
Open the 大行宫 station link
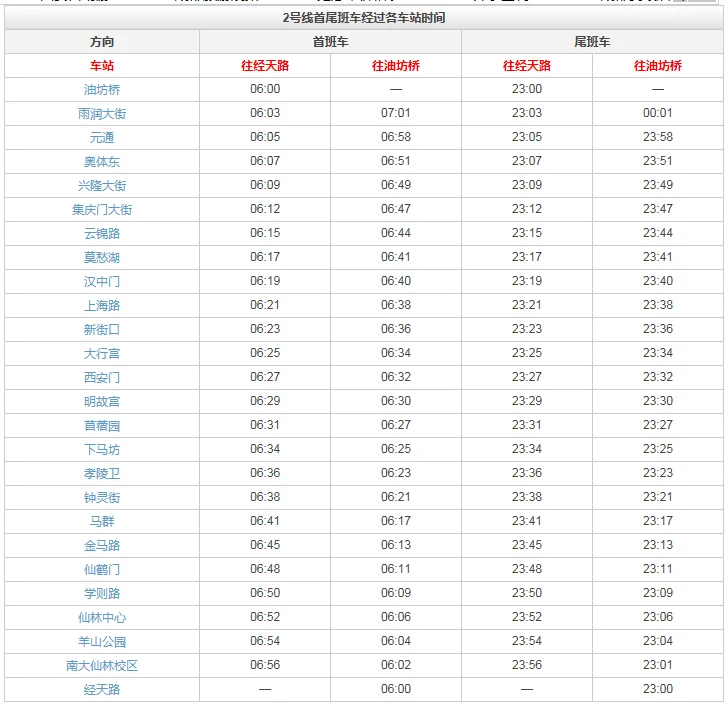coord(102,353)
